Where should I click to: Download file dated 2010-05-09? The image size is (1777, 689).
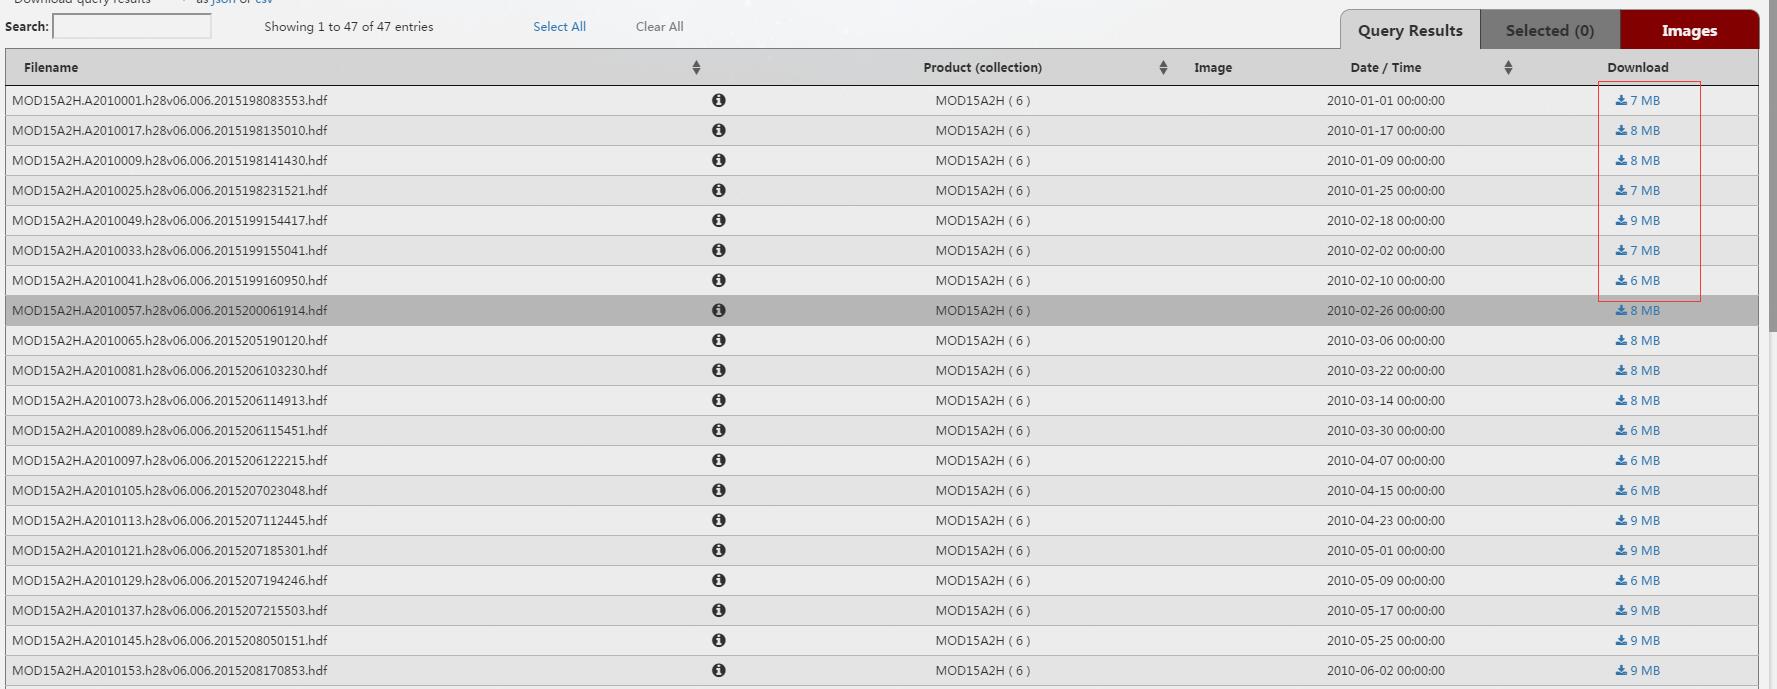tap(1637, 580)
